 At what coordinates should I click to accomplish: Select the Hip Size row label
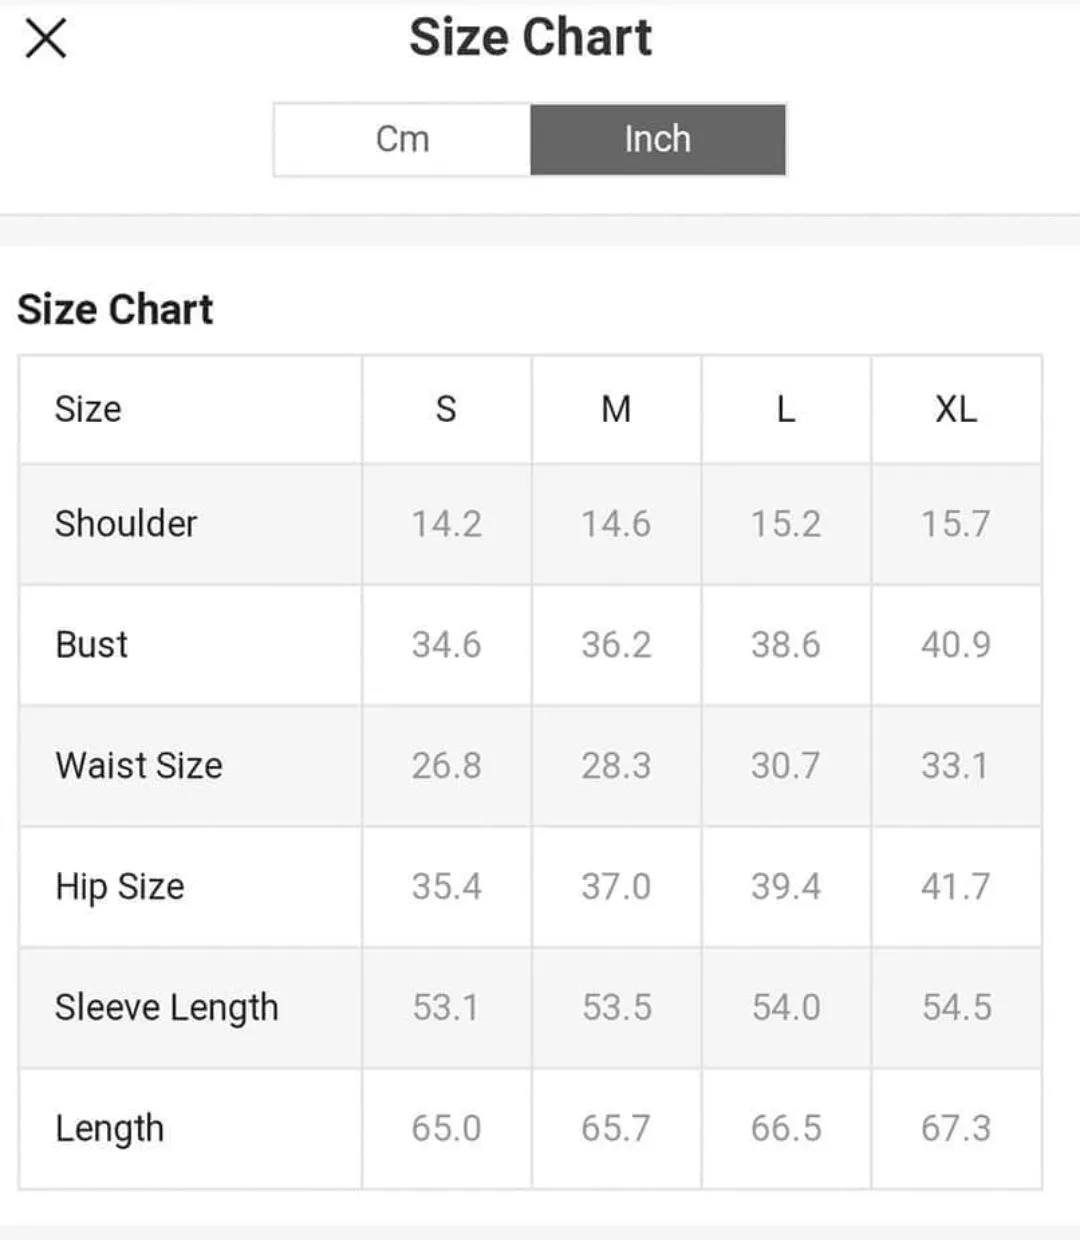tap(120, 887)
